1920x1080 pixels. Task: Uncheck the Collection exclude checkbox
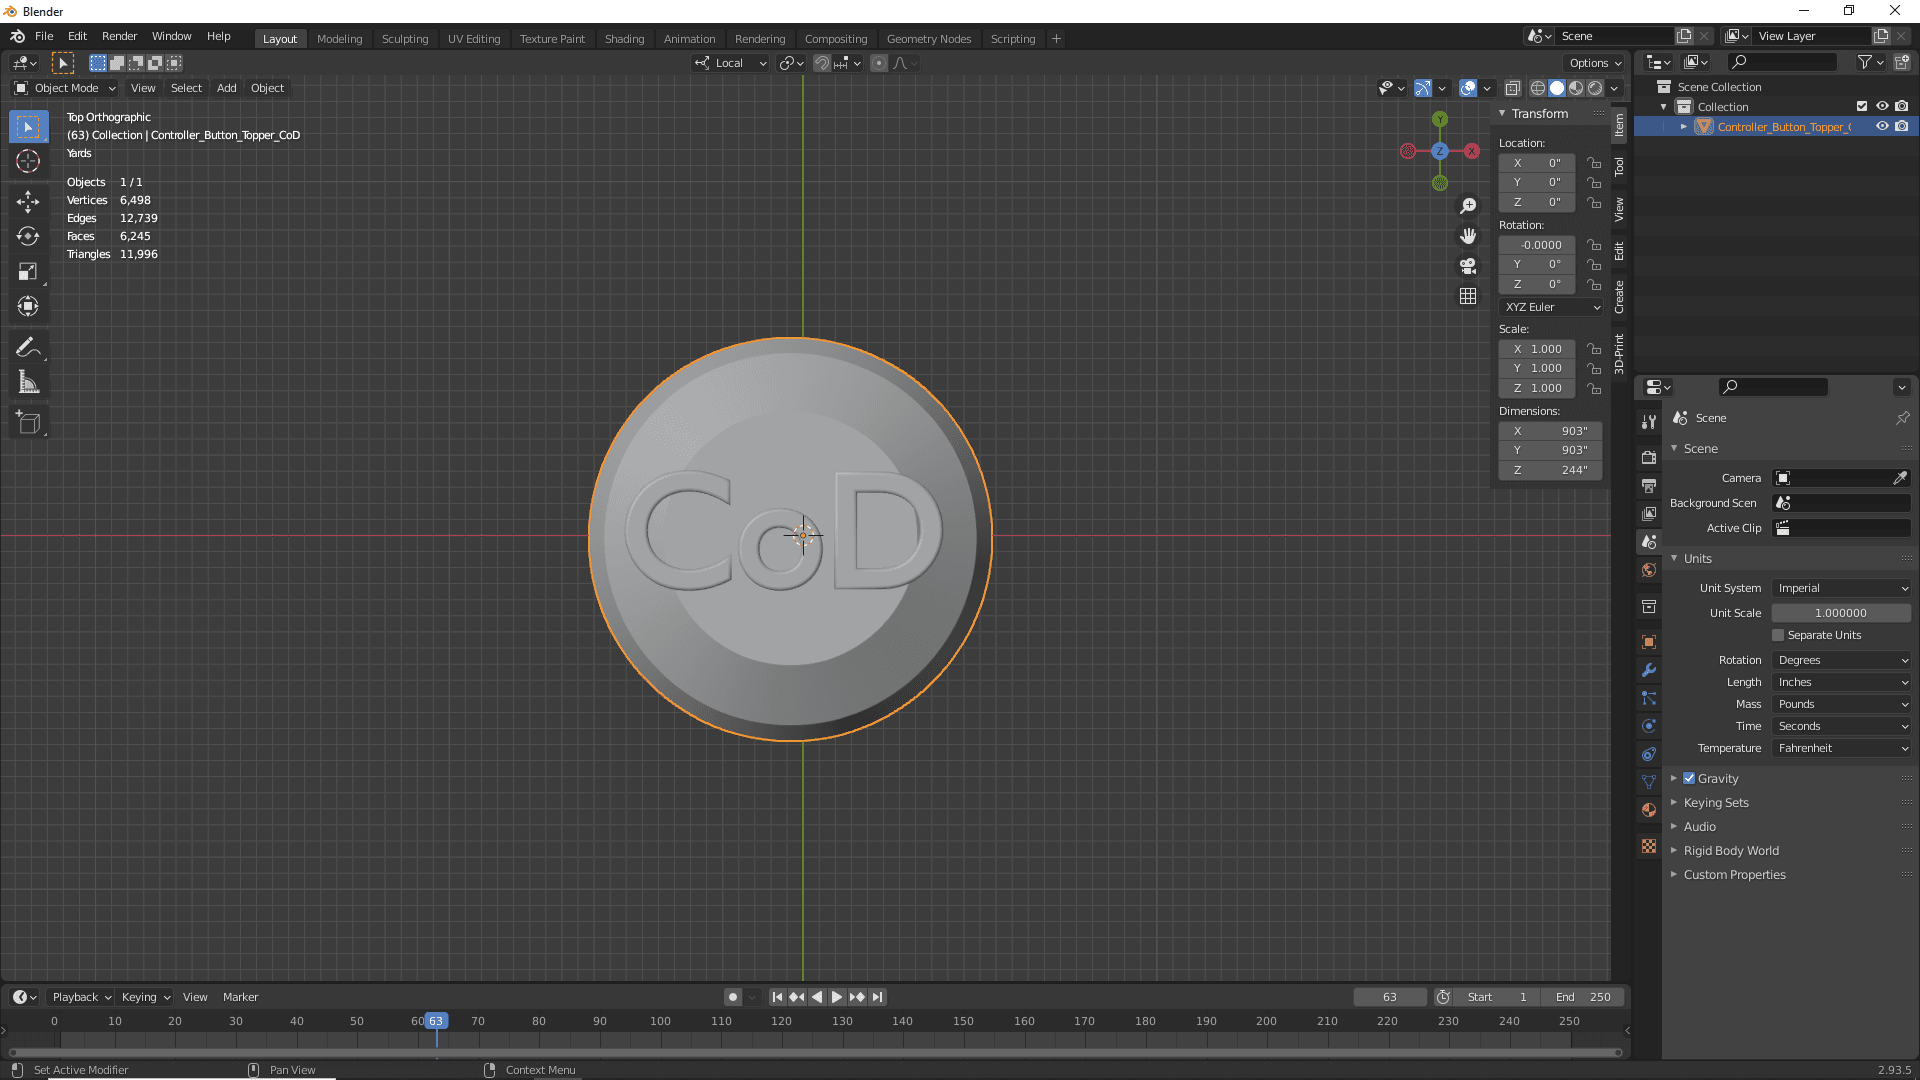[x=1862, y=106]
